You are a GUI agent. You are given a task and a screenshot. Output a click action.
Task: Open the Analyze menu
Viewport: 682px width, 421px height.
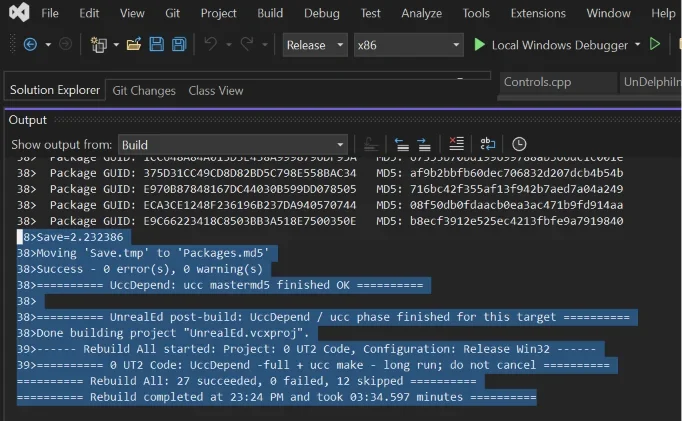(421, 13)
